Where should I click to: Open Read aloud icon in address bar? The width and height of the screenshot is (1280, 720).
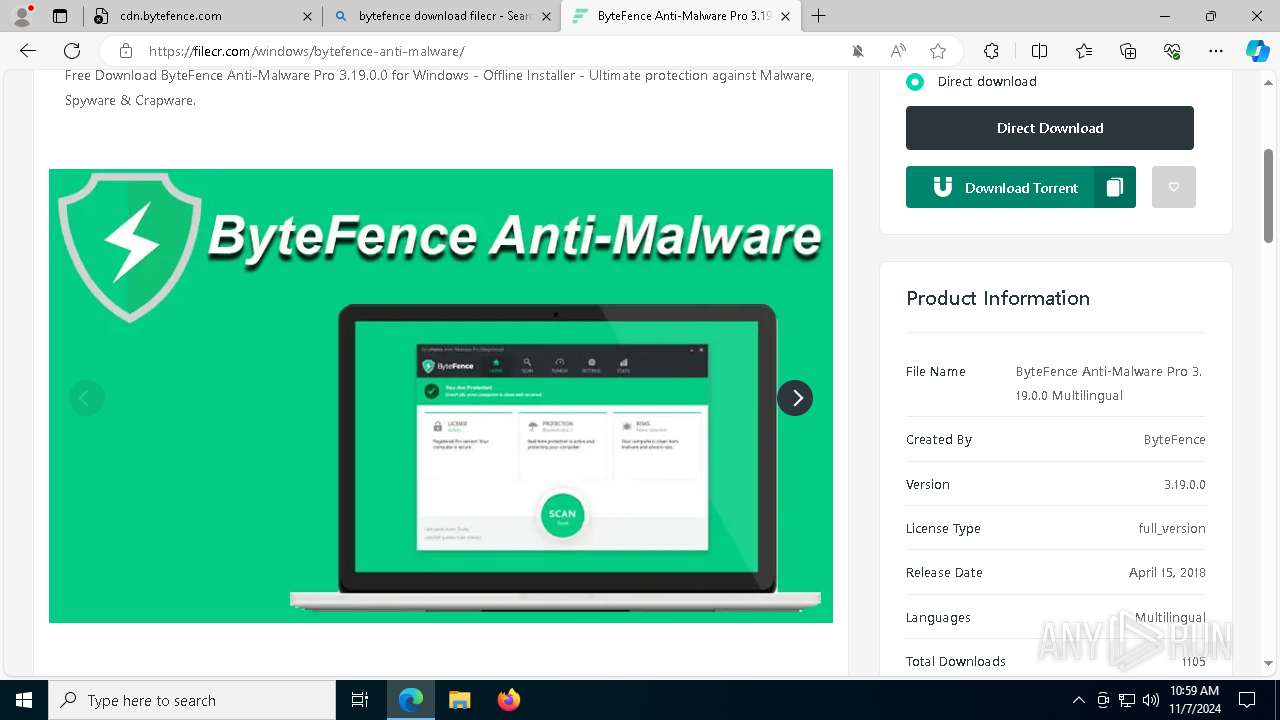pos(898,51)
